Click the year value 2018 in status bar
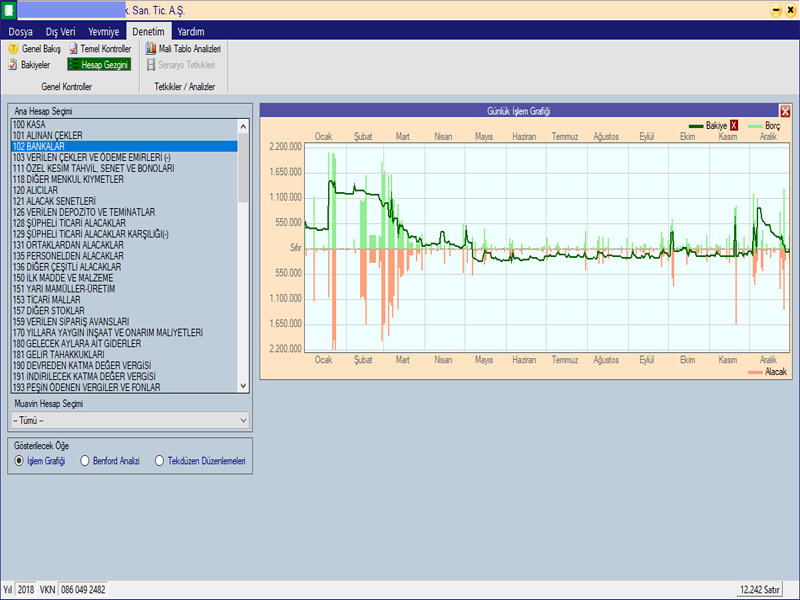 click(x=26, y=590)
